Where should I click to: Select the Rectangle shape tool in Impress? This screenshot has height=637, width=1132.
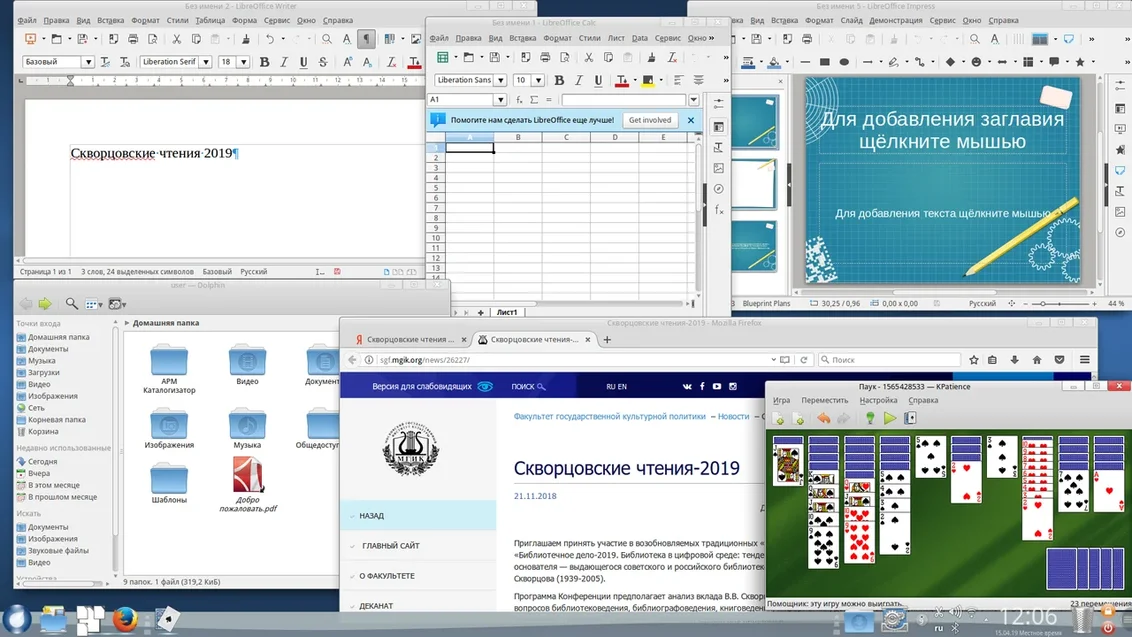824,62
